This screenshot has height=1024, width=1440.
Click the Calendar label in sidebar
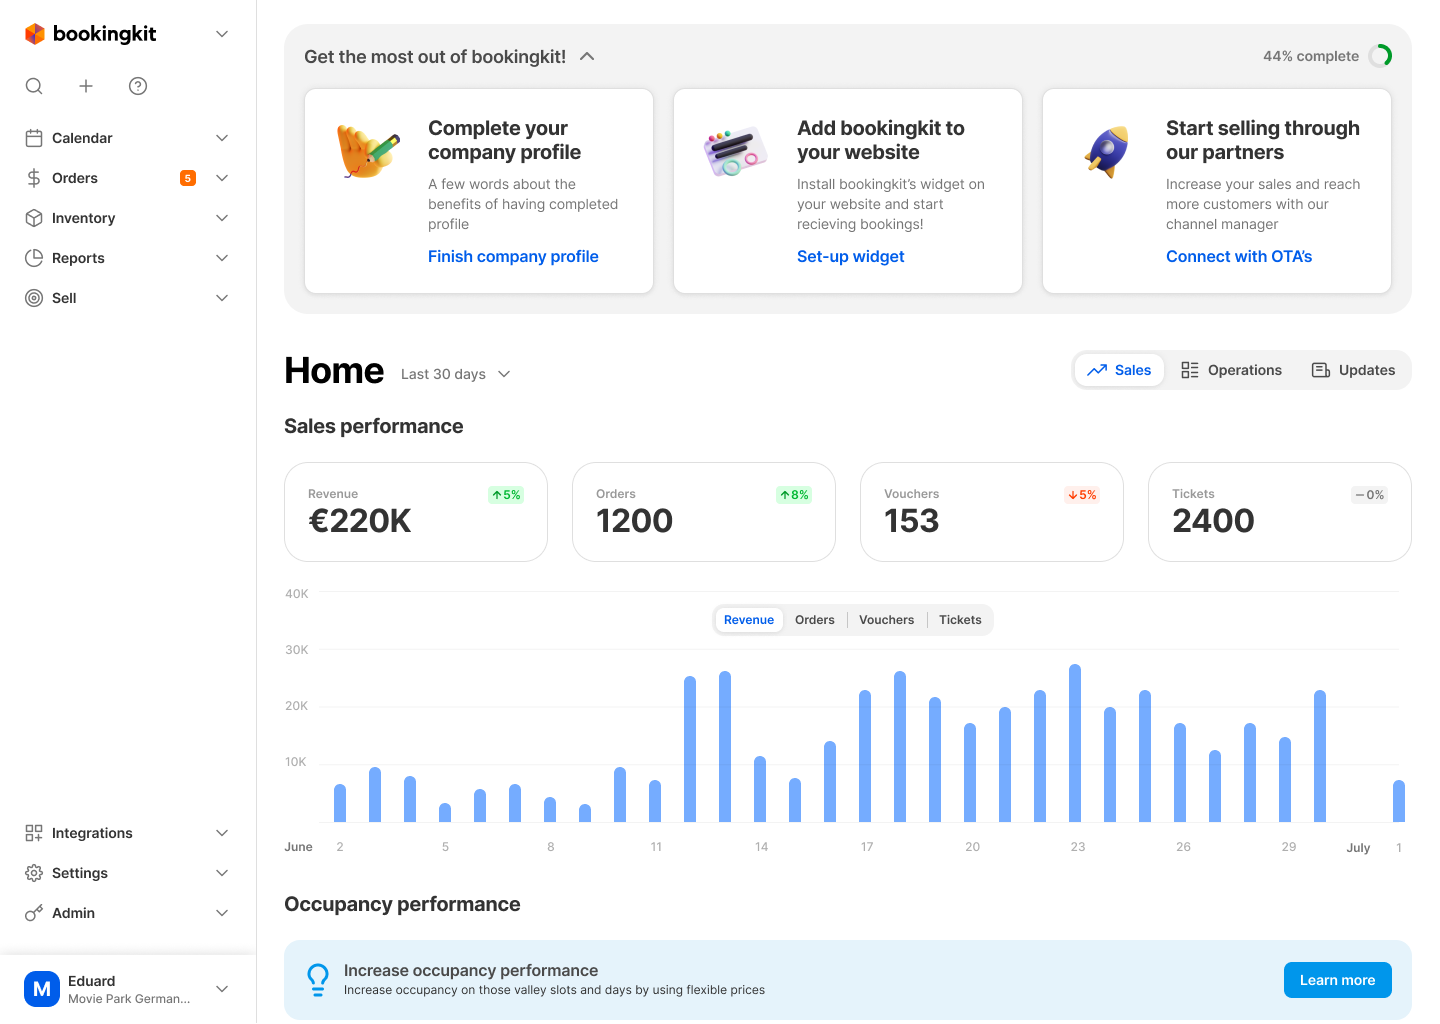[x=82, y=138]
